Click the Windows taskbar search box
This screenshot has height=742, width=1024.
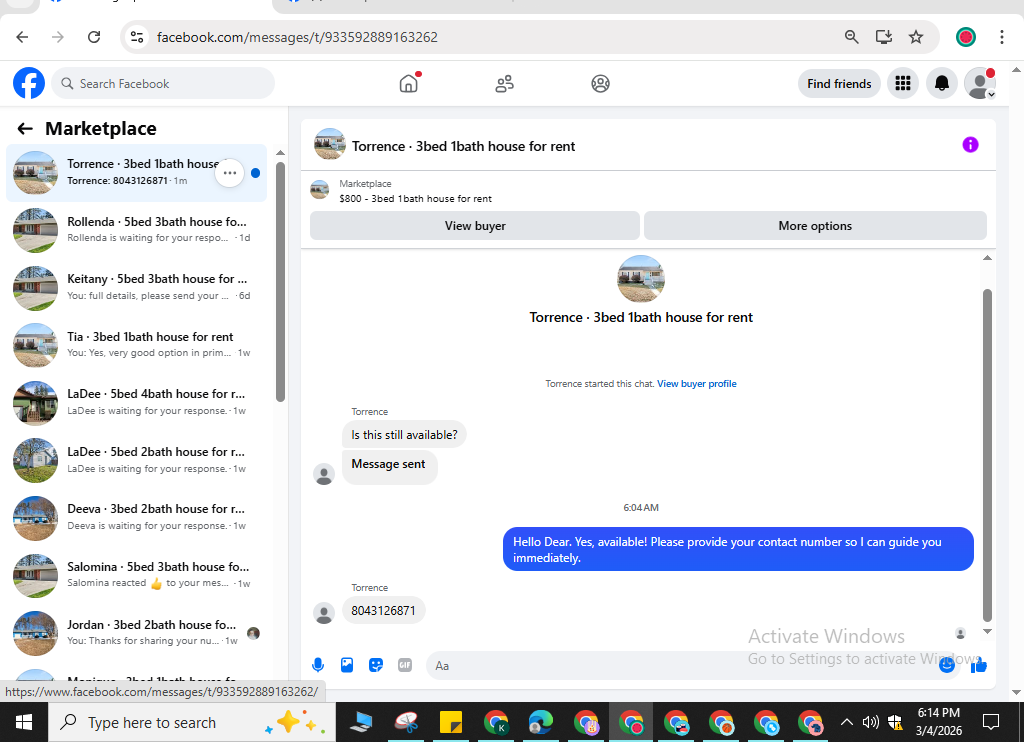tap(192, 722)
